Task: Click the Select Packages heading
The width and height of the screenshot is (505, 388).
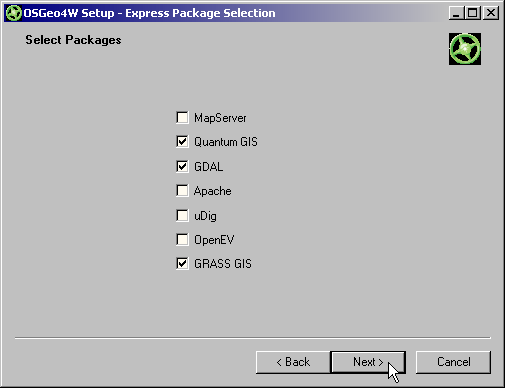Action: [73, 40]
